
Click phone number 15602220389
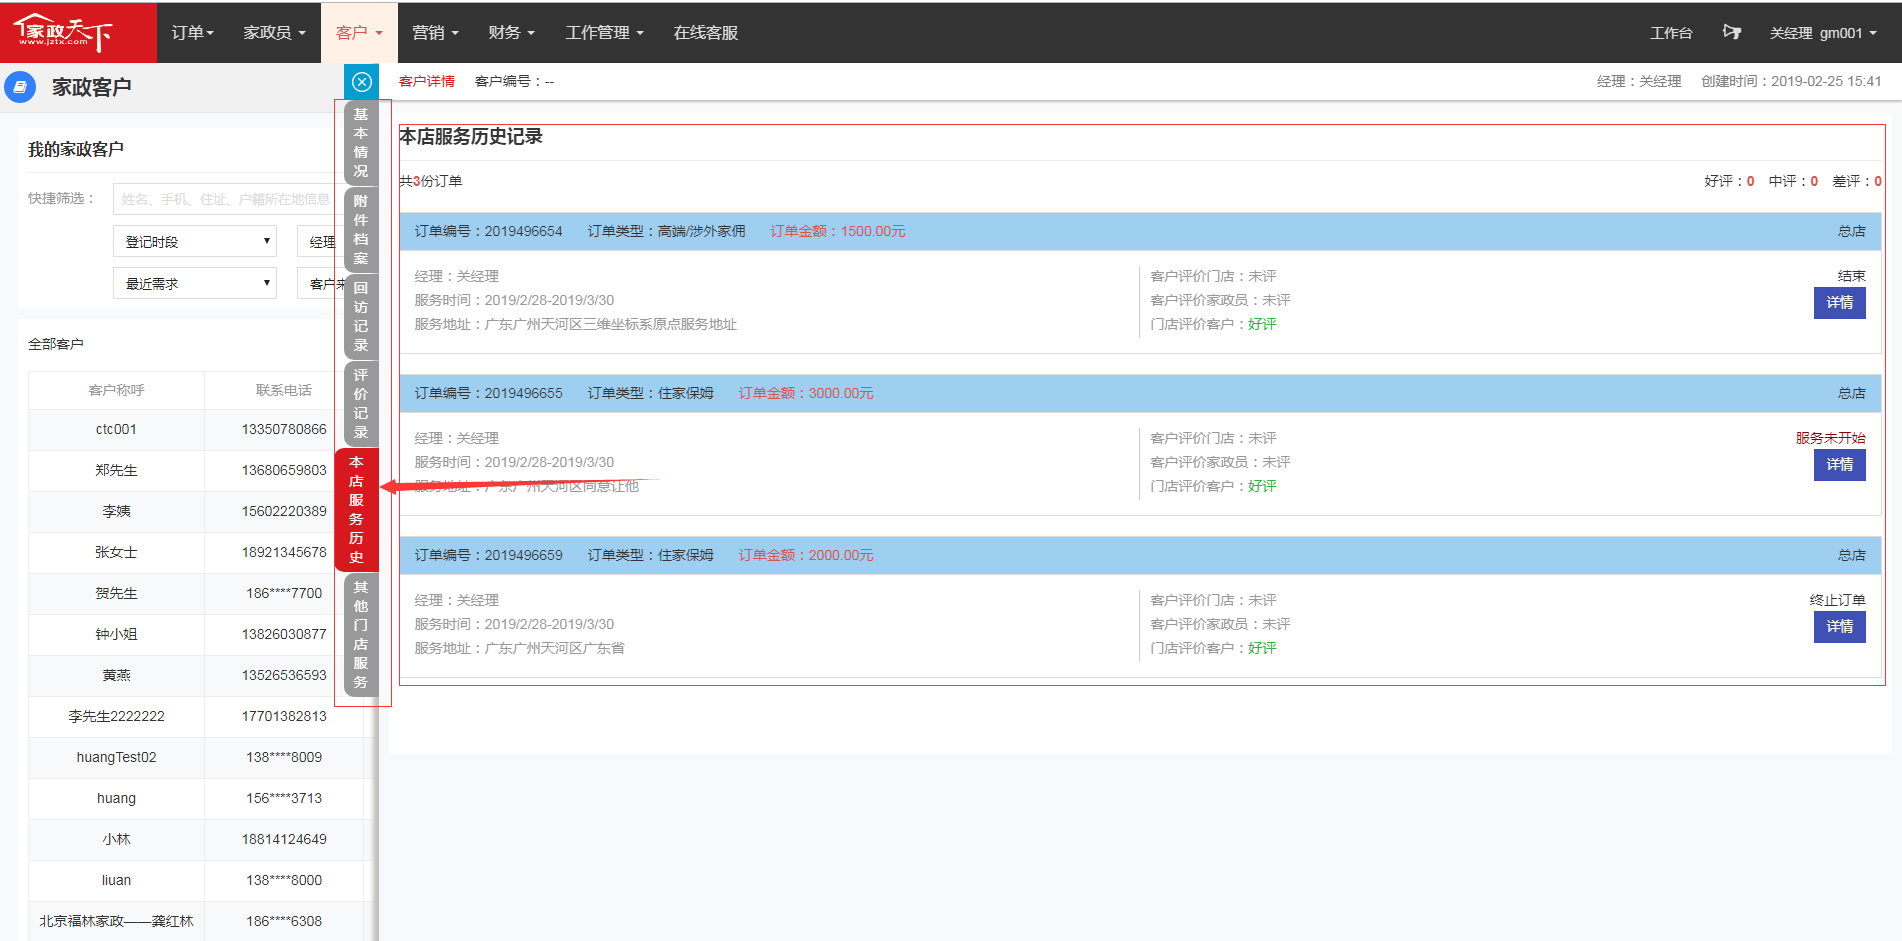(284, 511)
